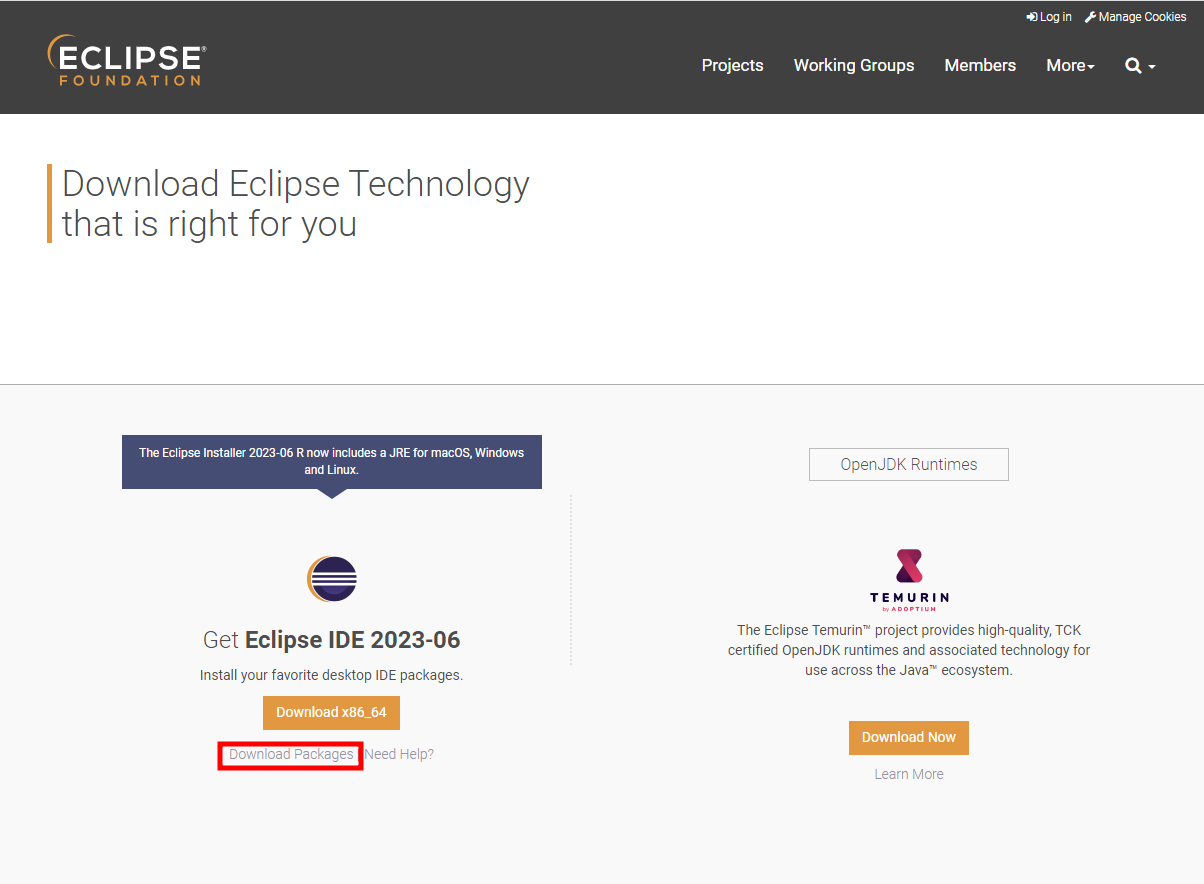Click 'Install your favorite desktop IDE packages.' text
The width and height of the screenshot is (1204, 884).
point(332,675)
